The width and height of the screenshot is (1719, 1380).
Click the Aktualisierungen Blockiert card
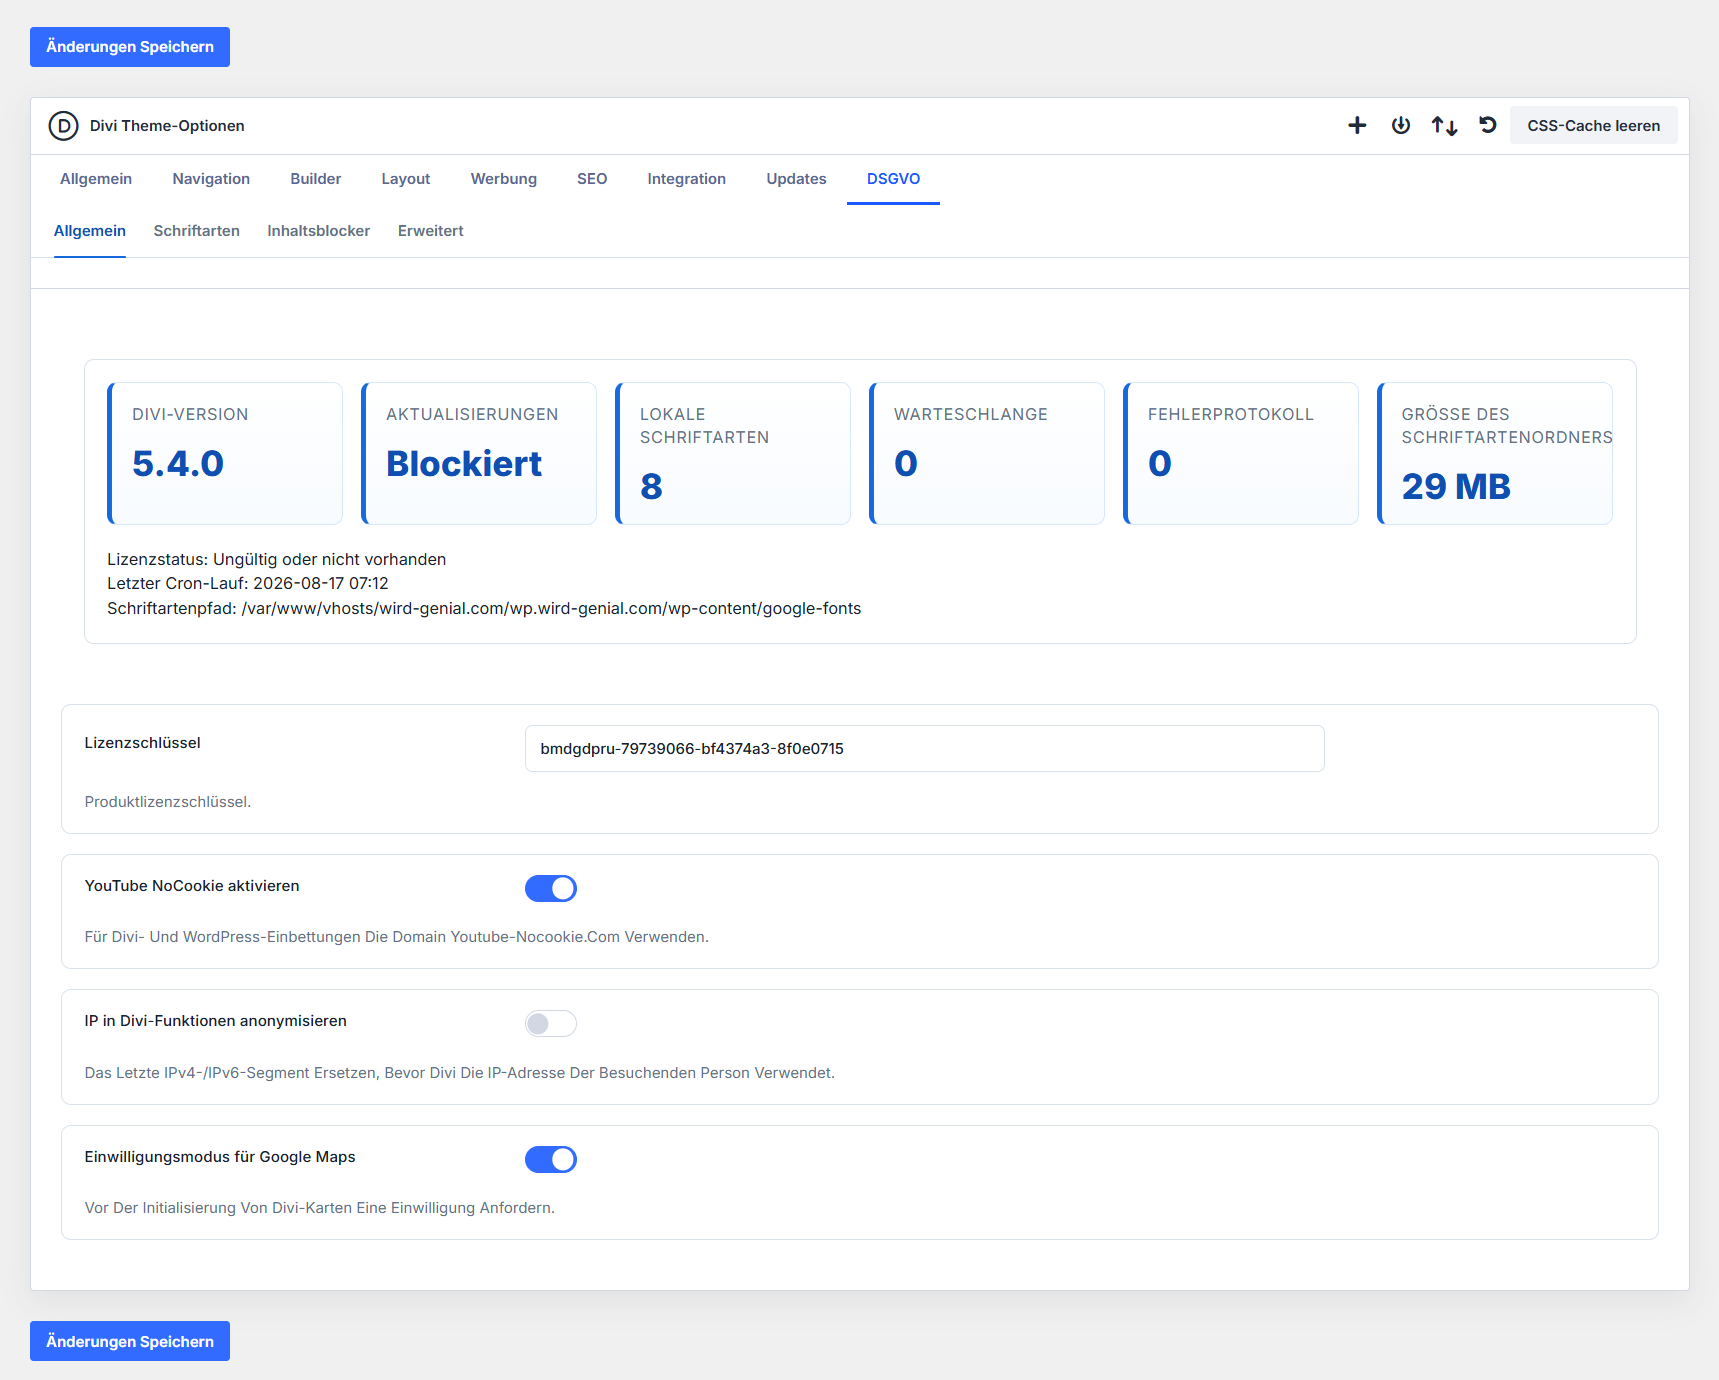[479, 453]
